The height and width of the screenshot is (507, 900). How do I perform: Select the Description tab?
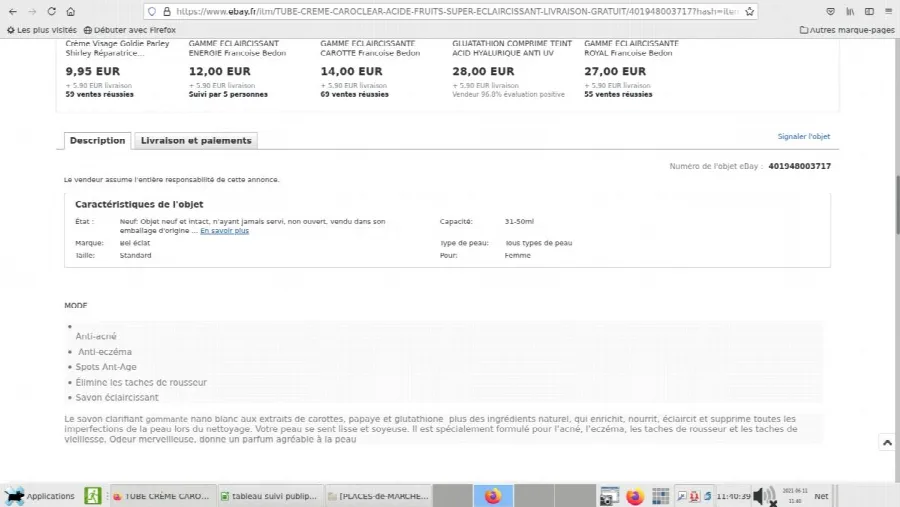pyautogui.click(x=98, y=141)
